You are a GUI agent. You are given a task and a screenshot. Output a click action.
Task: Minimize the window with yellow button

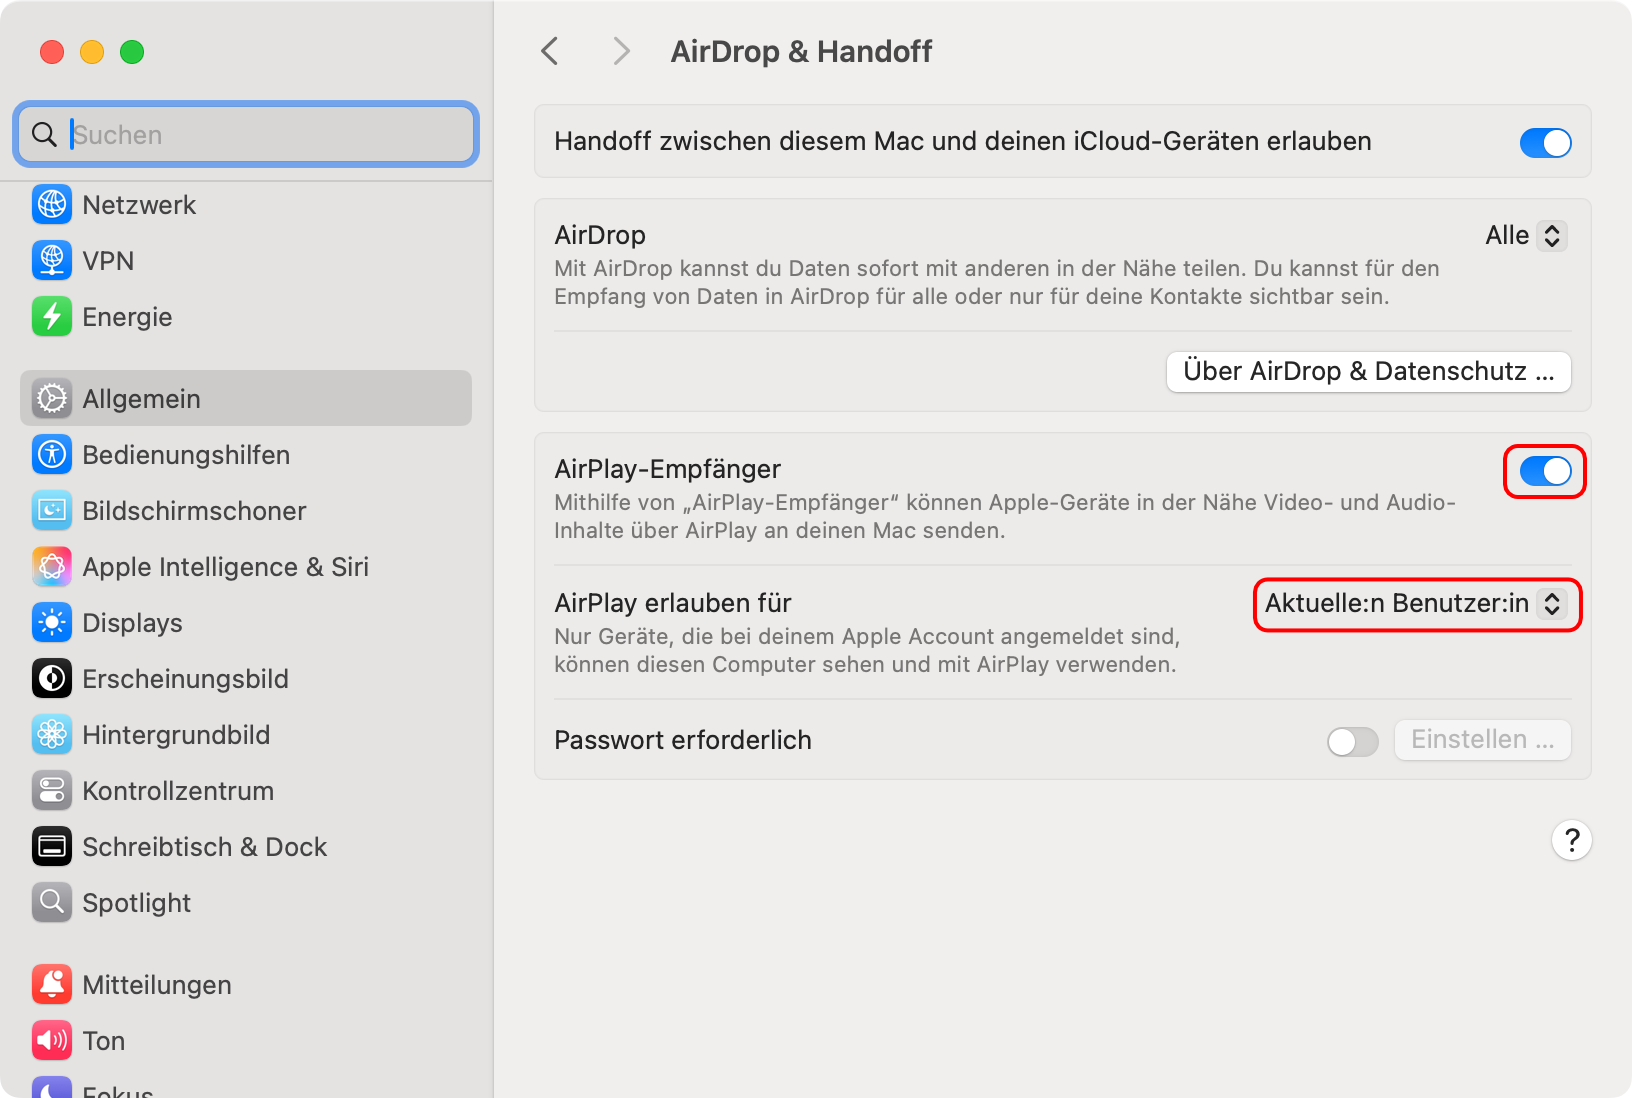point(92,52)
